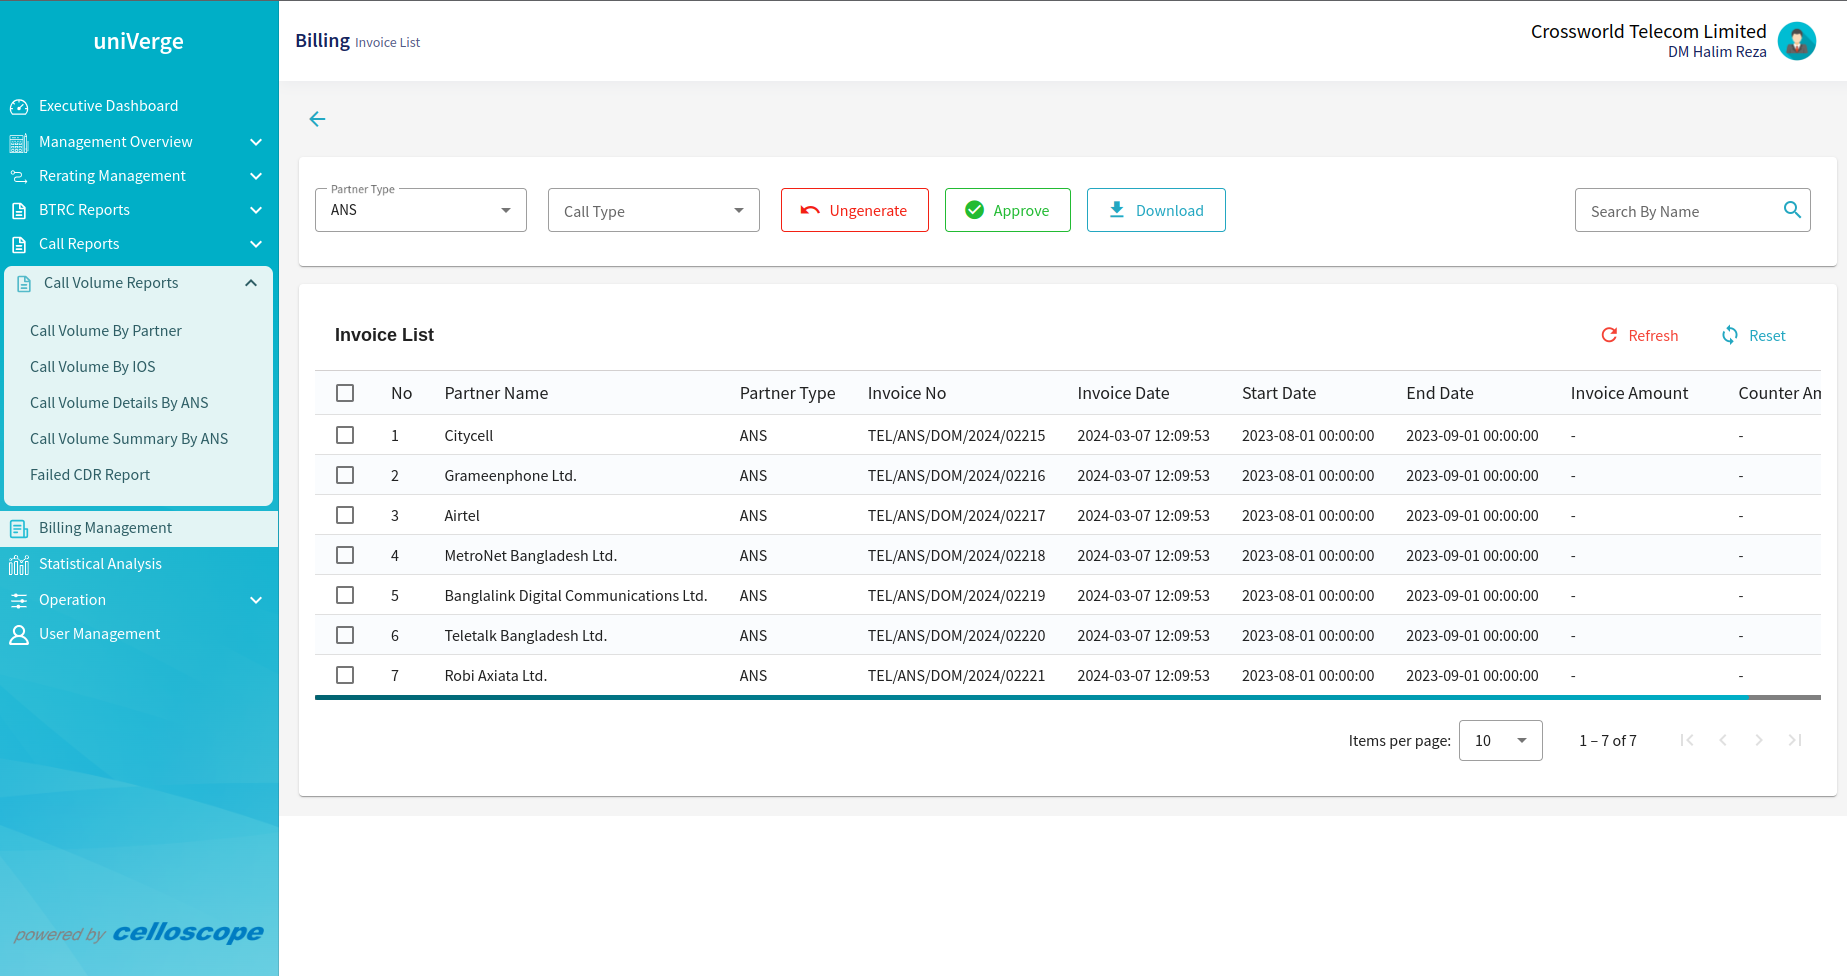Click the Rerating Management icon
The height and width of the screenshot is (976, 1847).
coord(19,176)
